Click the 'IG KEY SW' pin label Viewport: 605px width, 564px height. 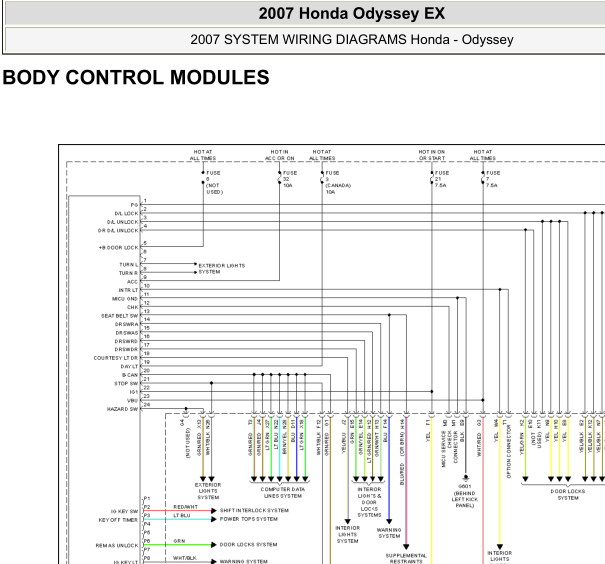pos(124,512)
